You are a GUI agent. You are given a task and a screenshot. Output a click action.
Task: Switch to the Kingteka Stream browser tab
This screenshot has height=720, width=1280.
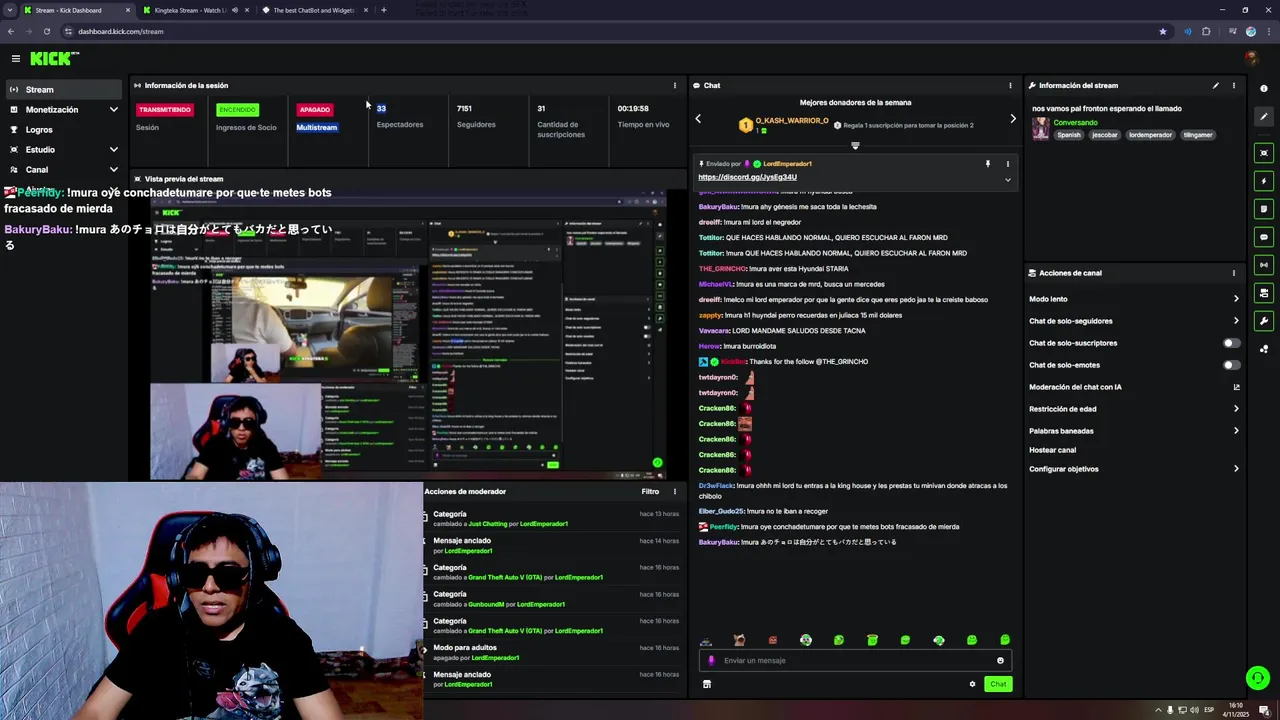click(x=193, y=10)
